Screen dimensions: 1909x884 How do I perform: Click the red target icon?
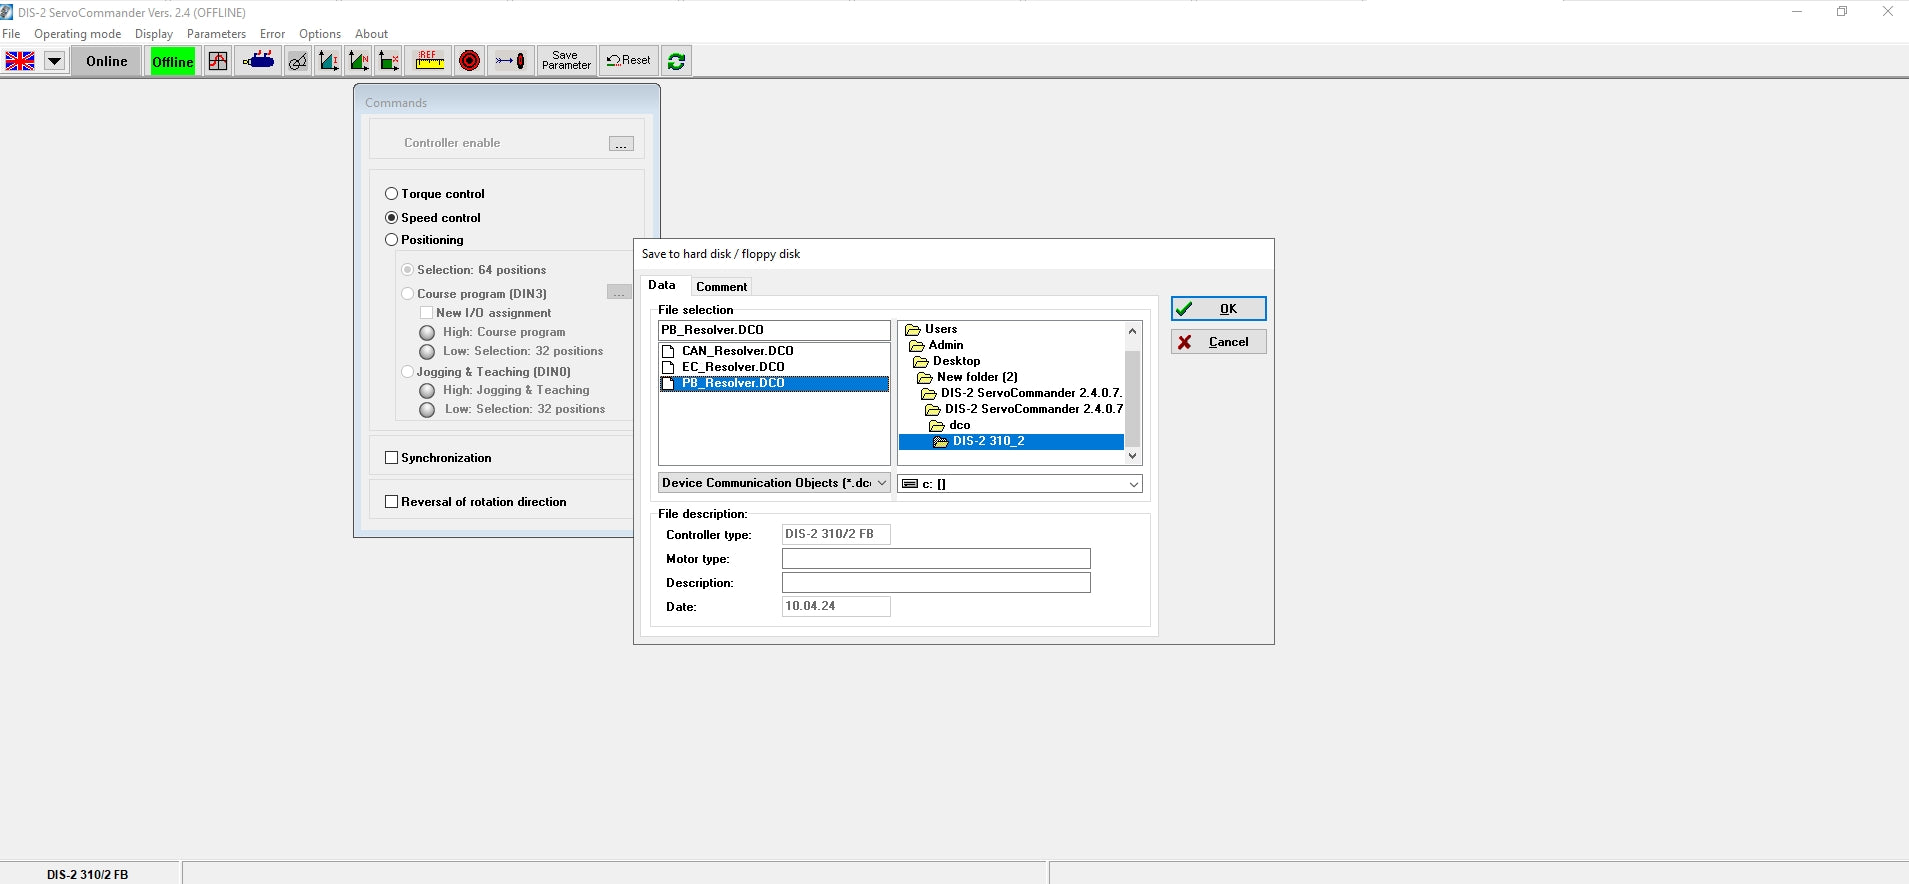(469, 61)
